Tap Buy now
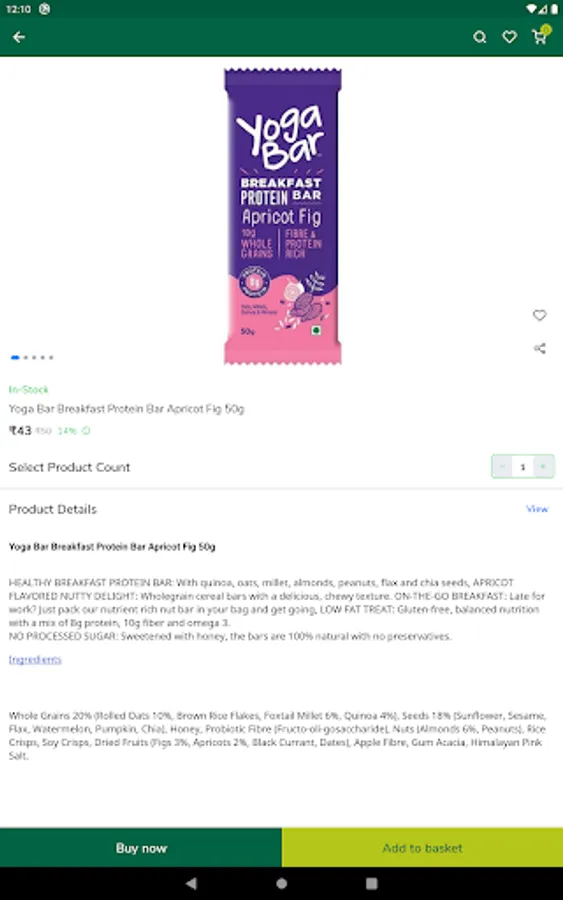 [x=141, y=848]
